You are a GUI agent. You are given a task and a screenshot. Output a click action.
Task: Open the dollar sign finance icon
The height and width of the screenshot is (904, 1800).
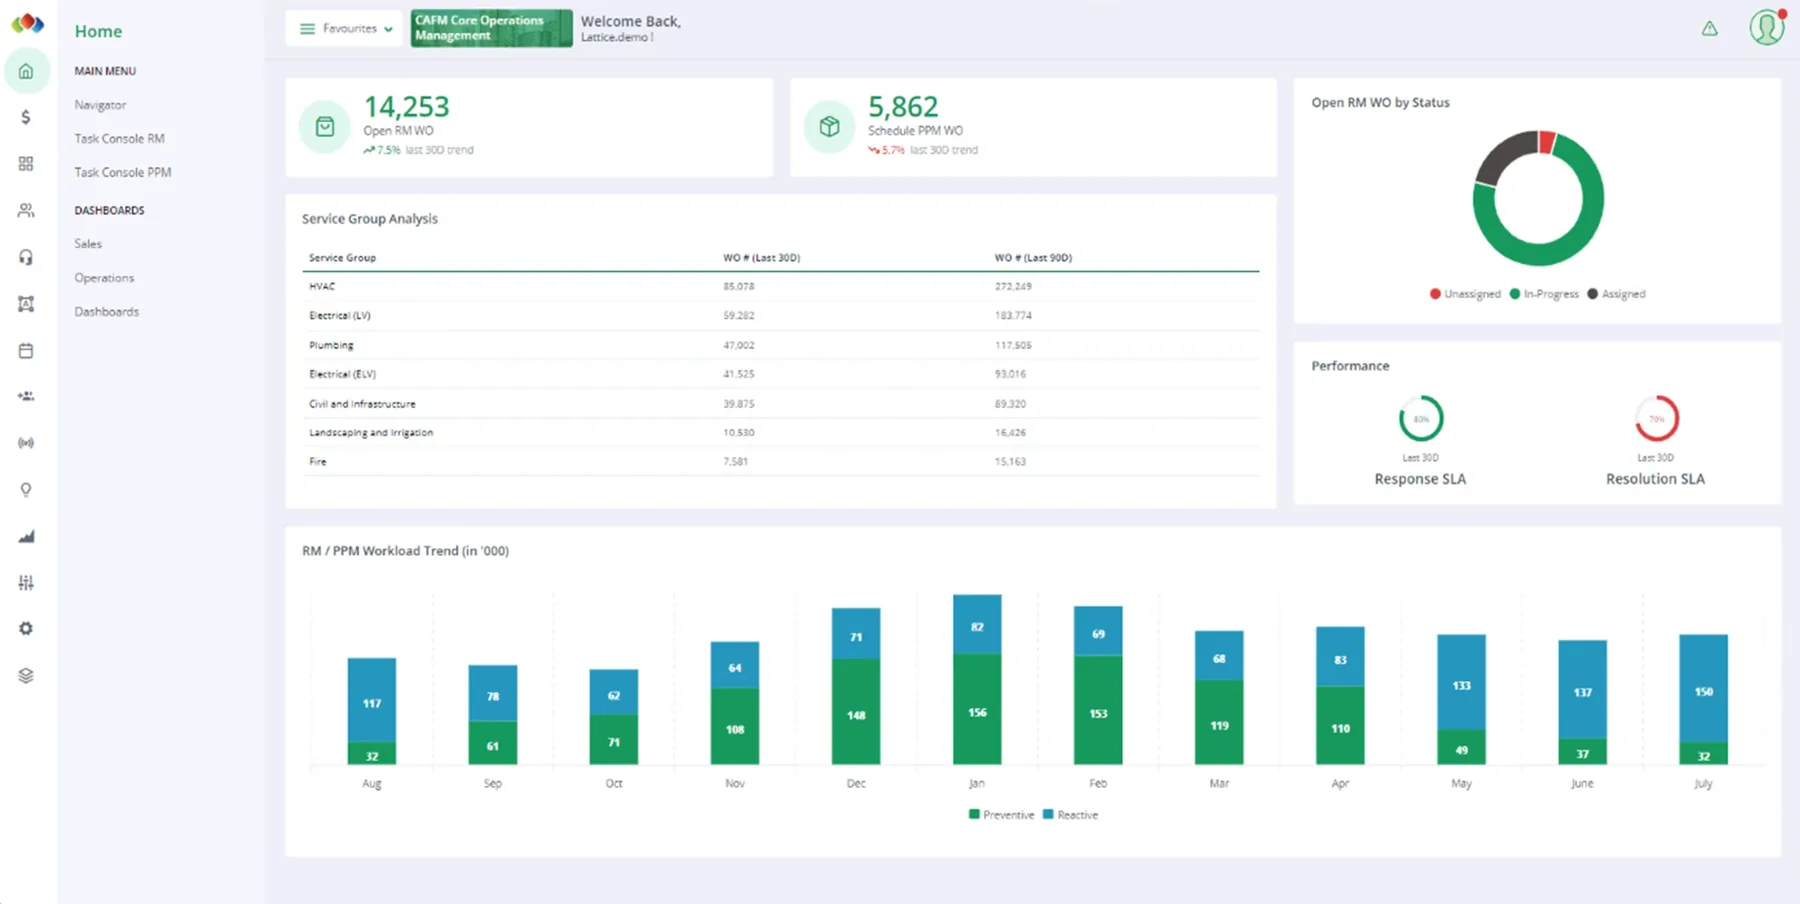pyautogui.click(x=26, y=117)
